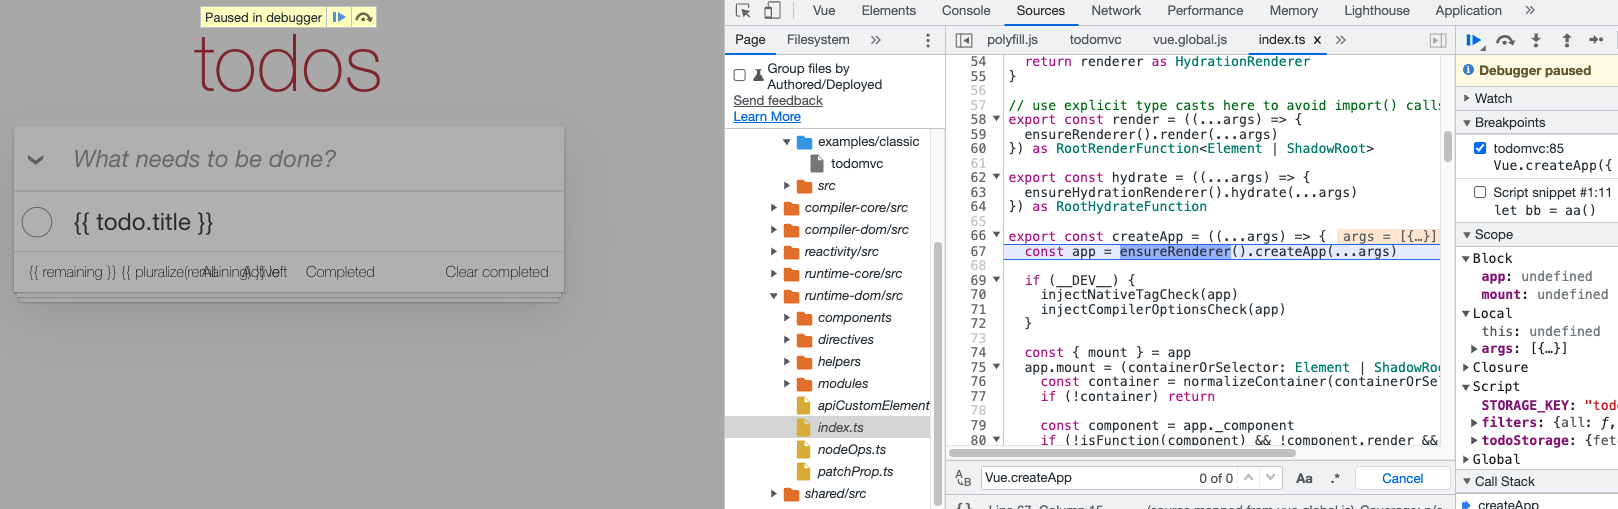Switch to the Network tab
This screenshot has width=1618, height=509.
point(1116,11)
